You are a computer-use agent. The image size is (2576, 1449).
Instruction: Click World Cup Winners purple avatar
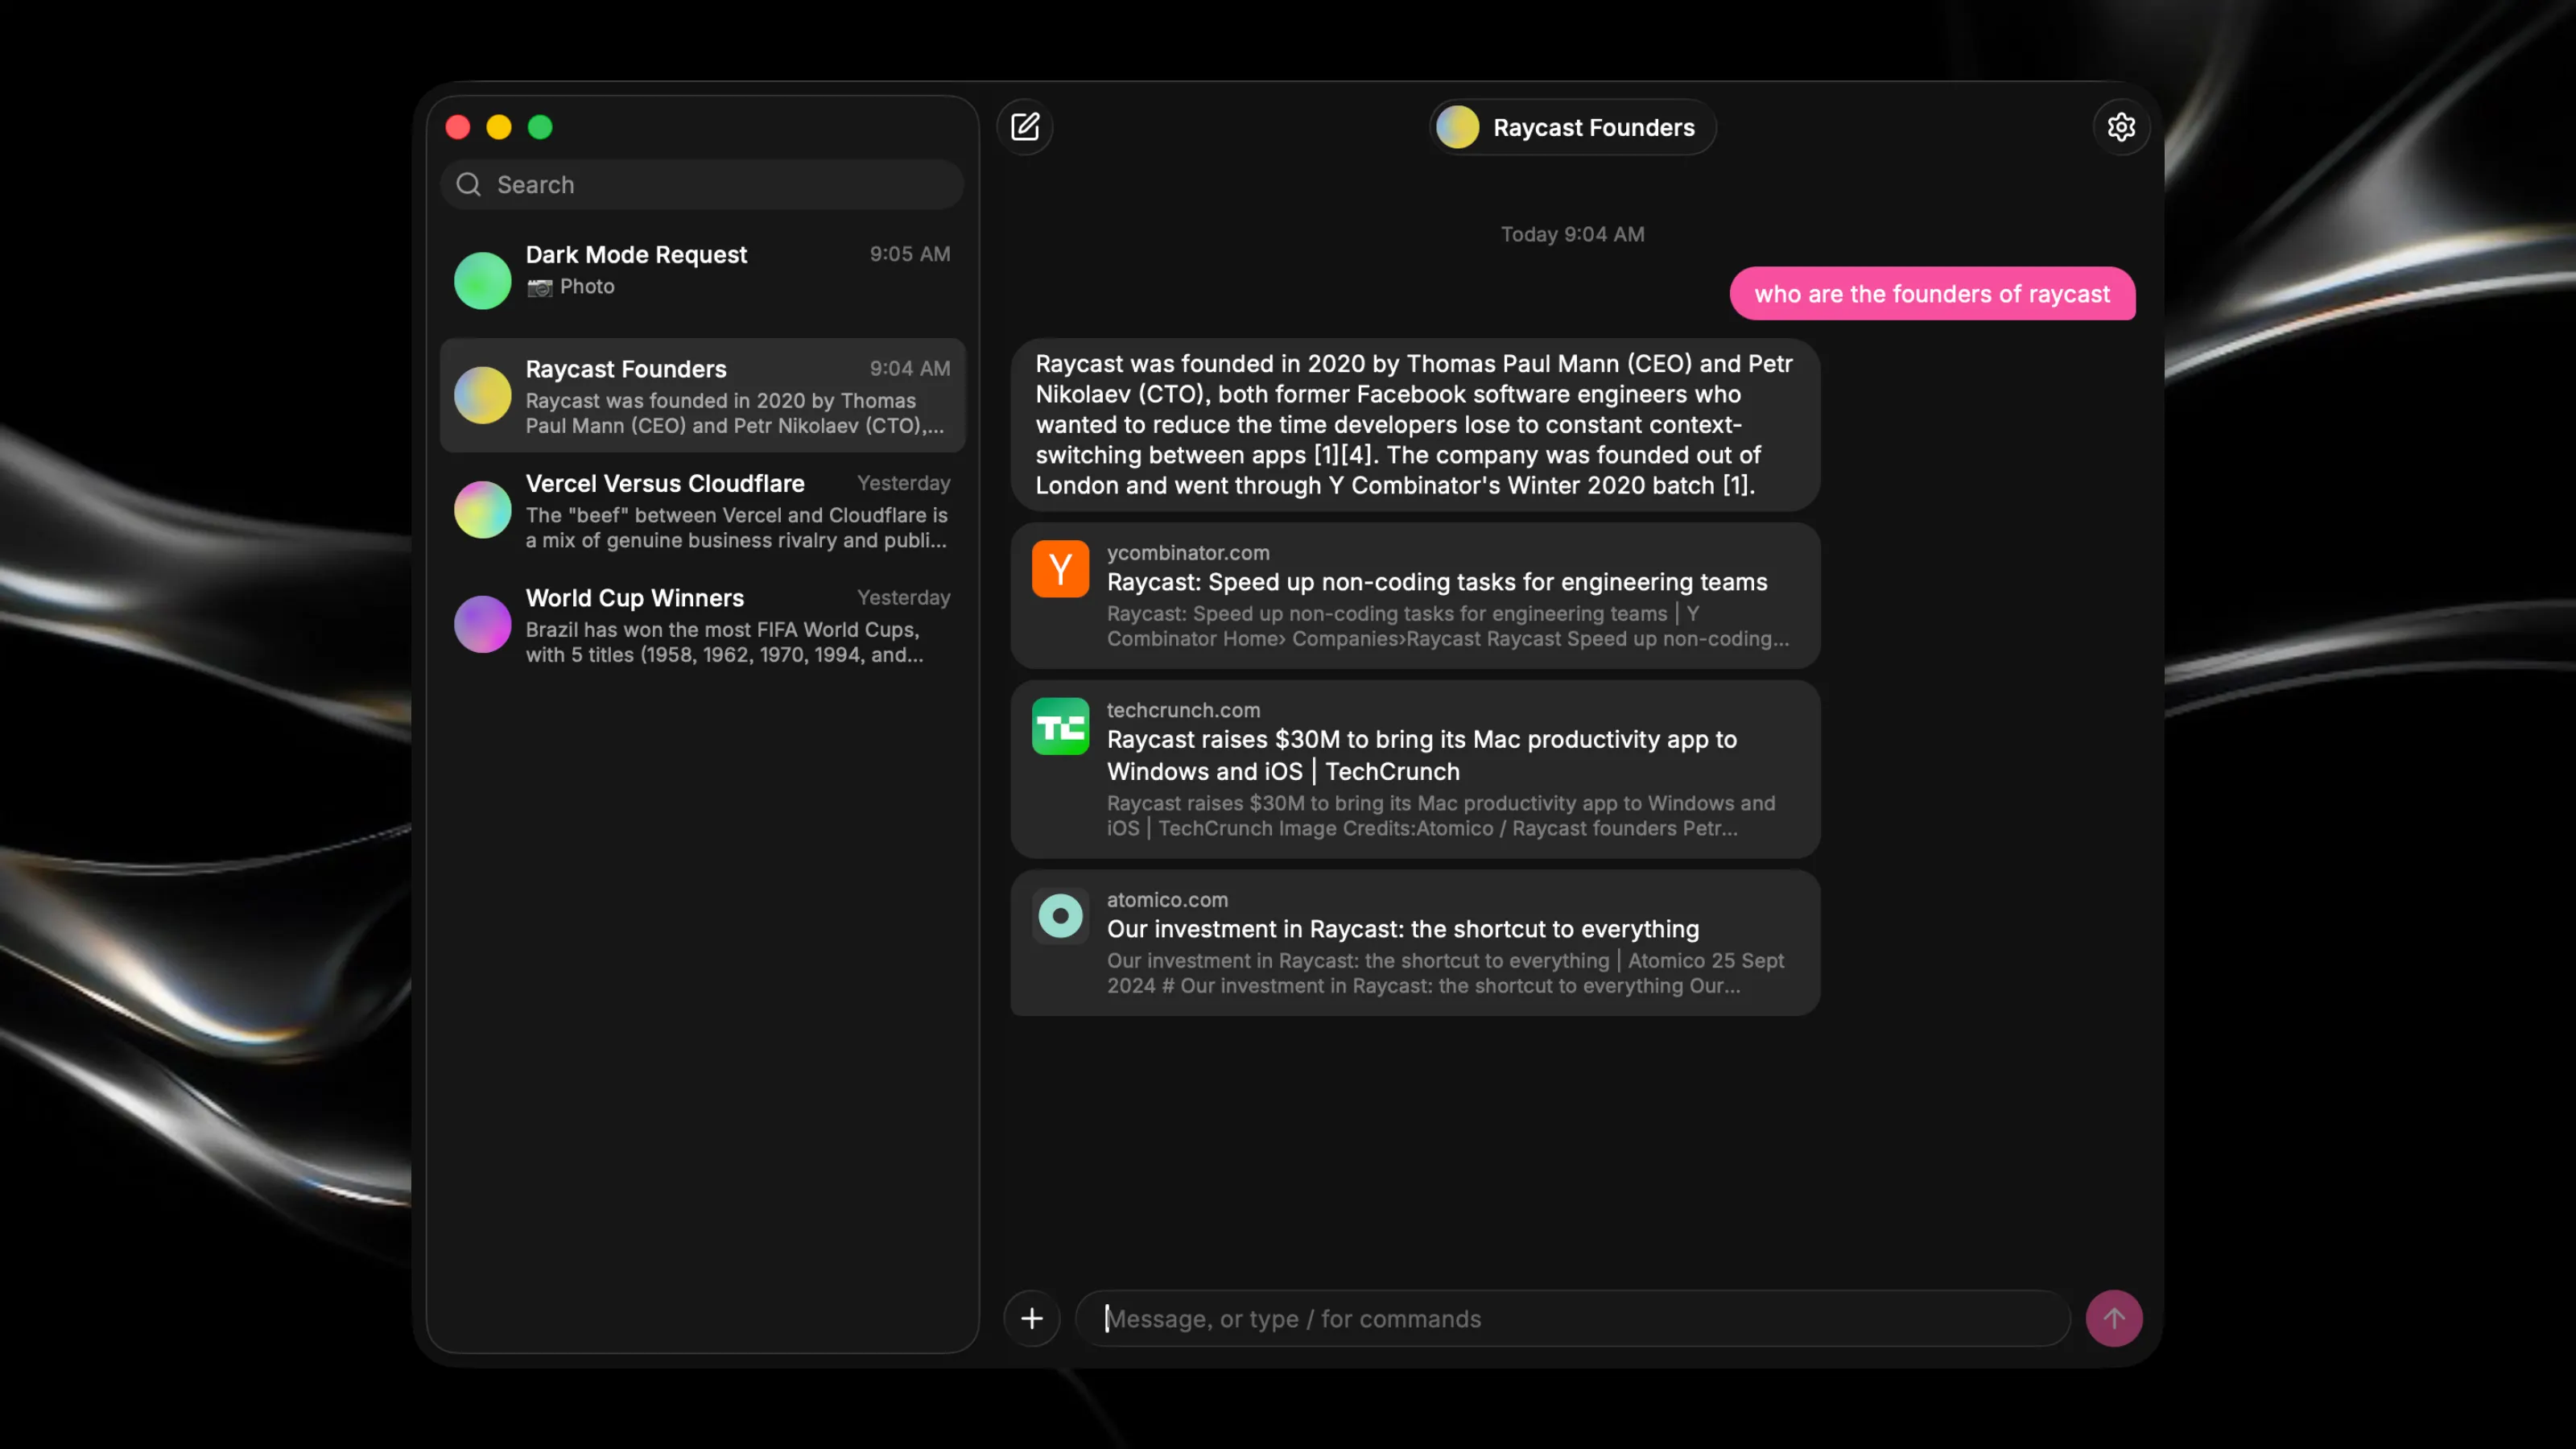pos(483,624)
